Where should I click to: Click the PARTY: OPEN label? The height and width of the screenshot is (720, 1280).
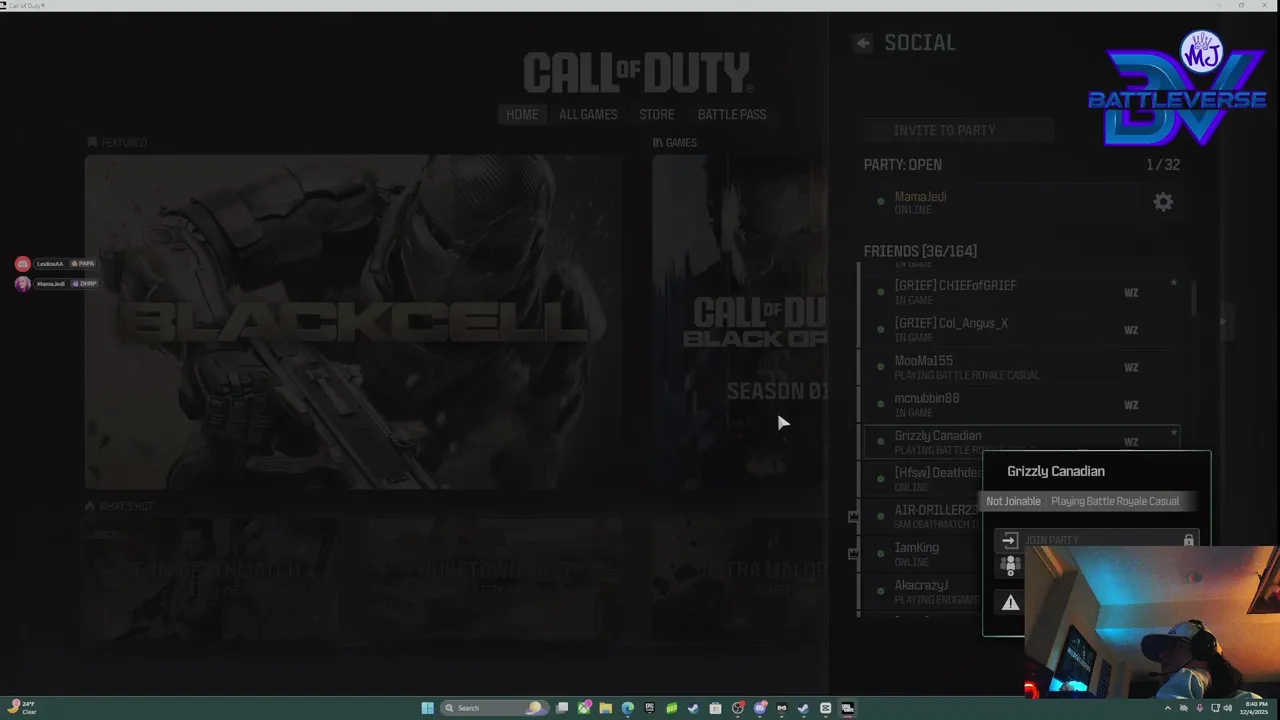click(903, 165)
